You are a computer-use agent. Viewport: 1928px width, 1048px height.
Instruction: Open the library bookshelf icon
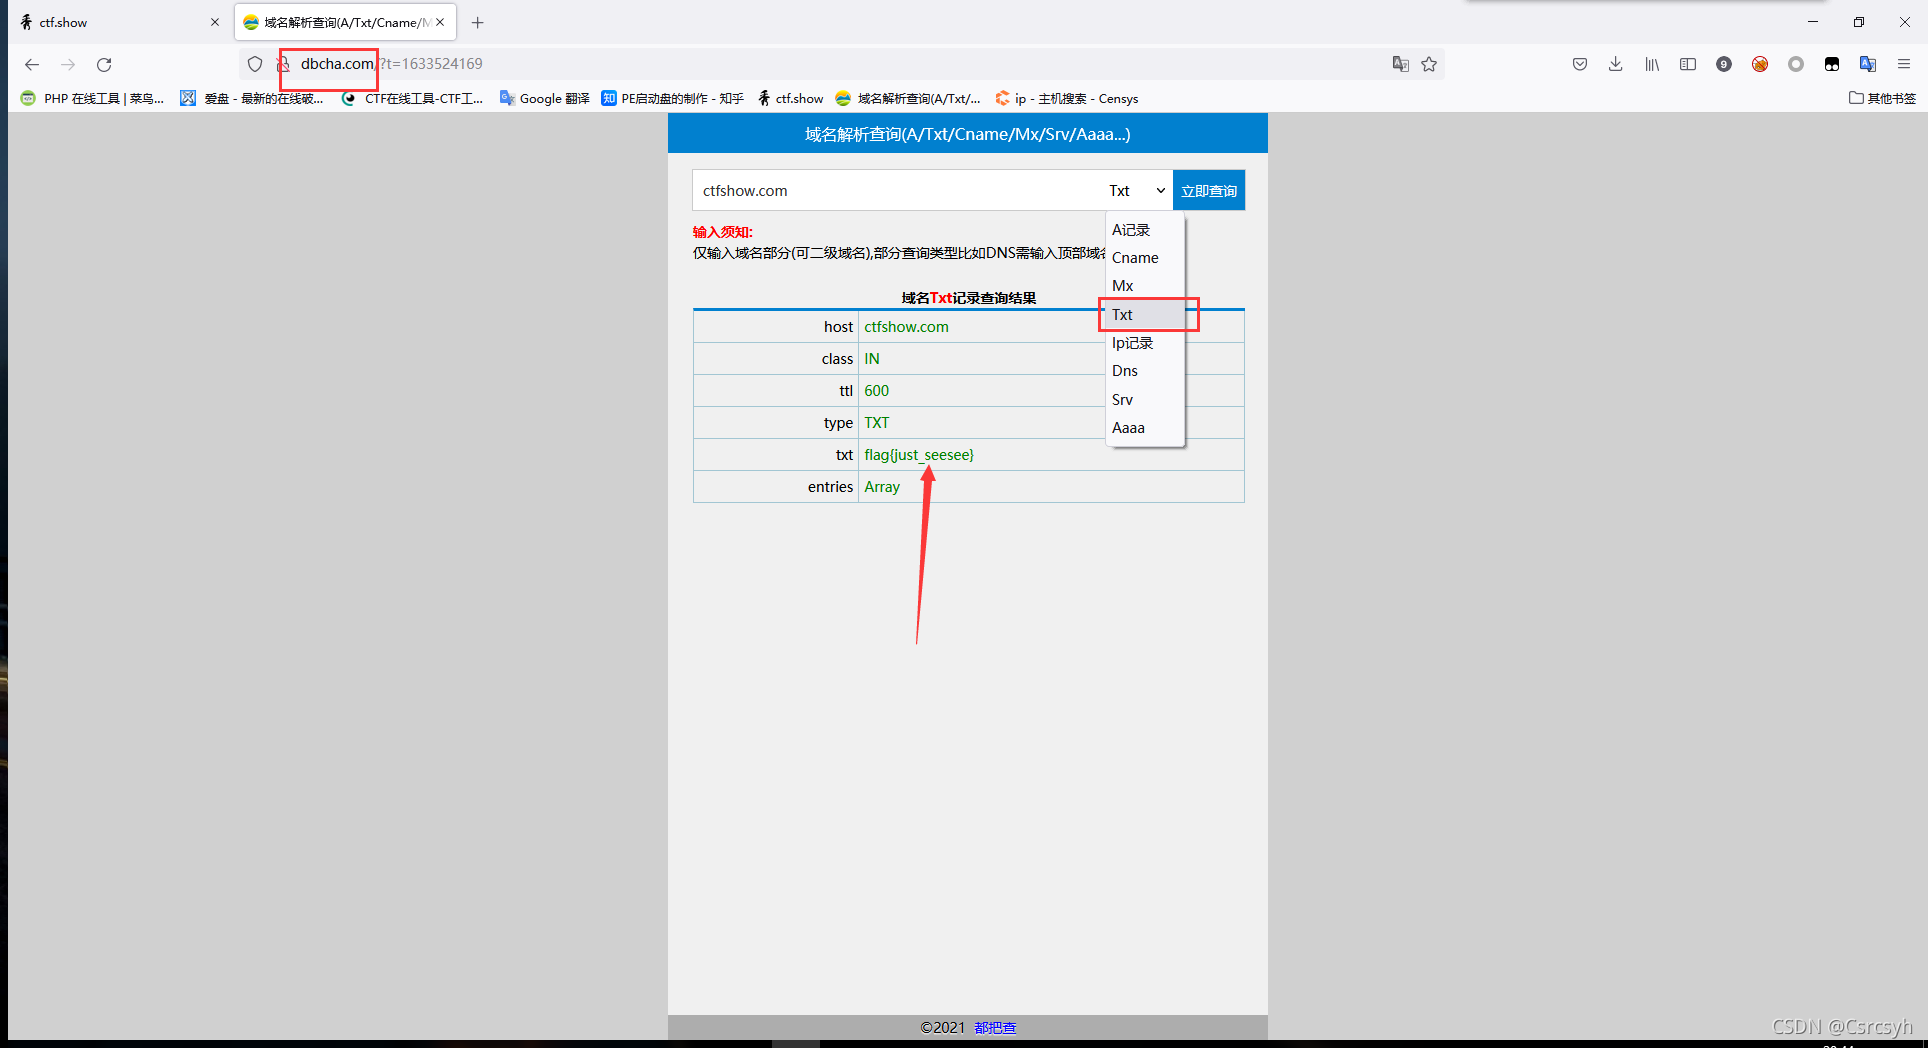click(1652, 64)
